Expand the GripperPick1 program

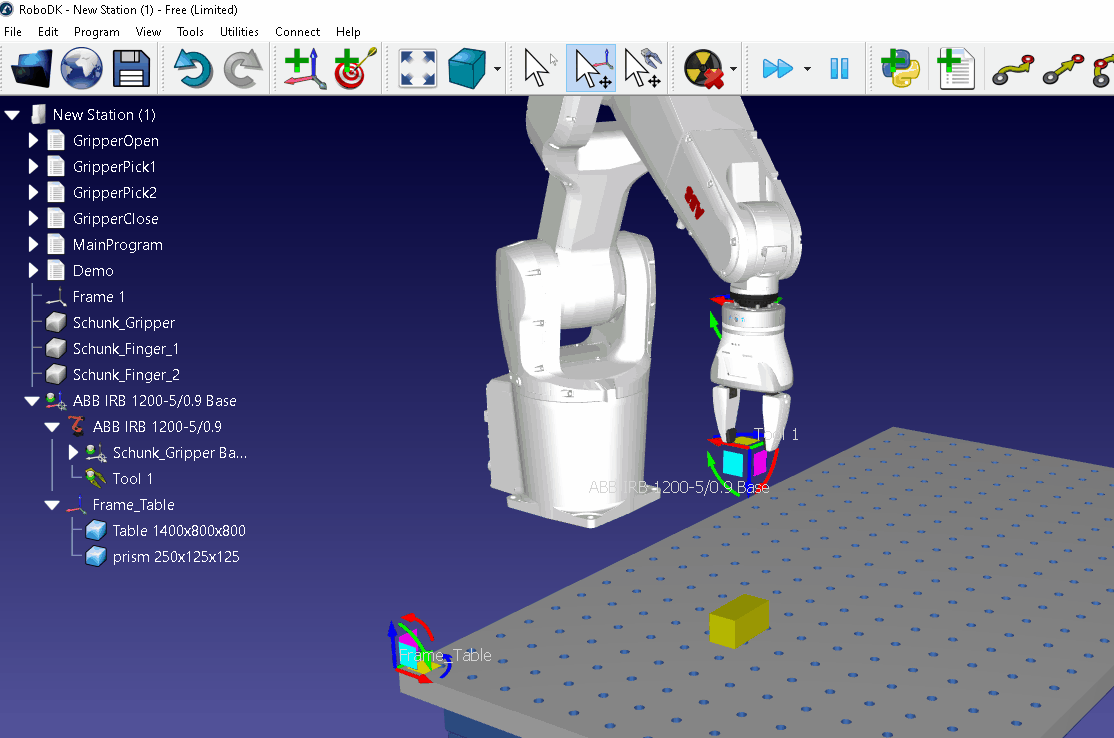(x=33, y=167)
